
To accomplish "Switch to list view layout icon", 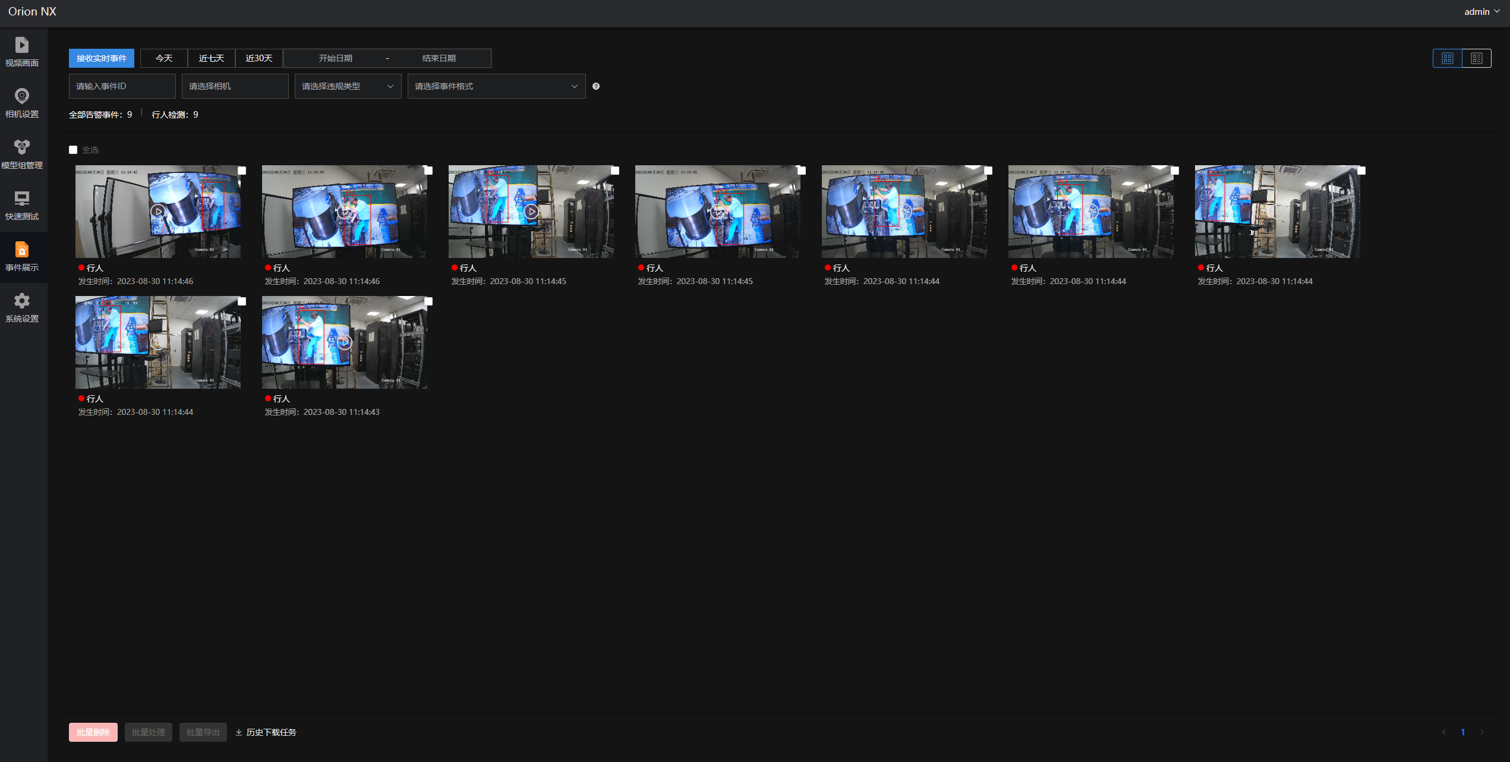I will tap(1476, 58).
